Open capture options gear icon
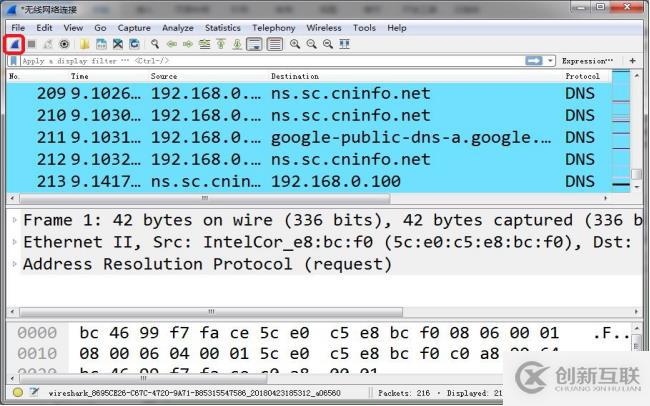 point(64,44)
